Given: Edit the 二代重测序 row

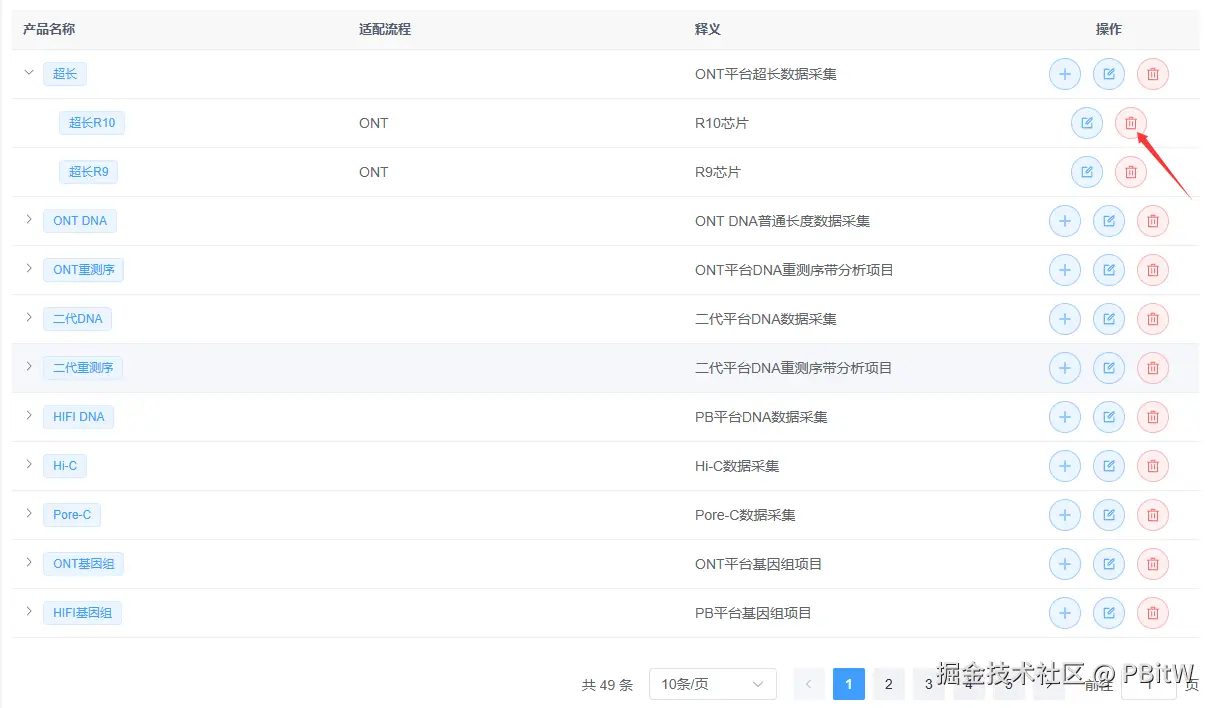Looking at the screenshot, I should click(1109, 368).
